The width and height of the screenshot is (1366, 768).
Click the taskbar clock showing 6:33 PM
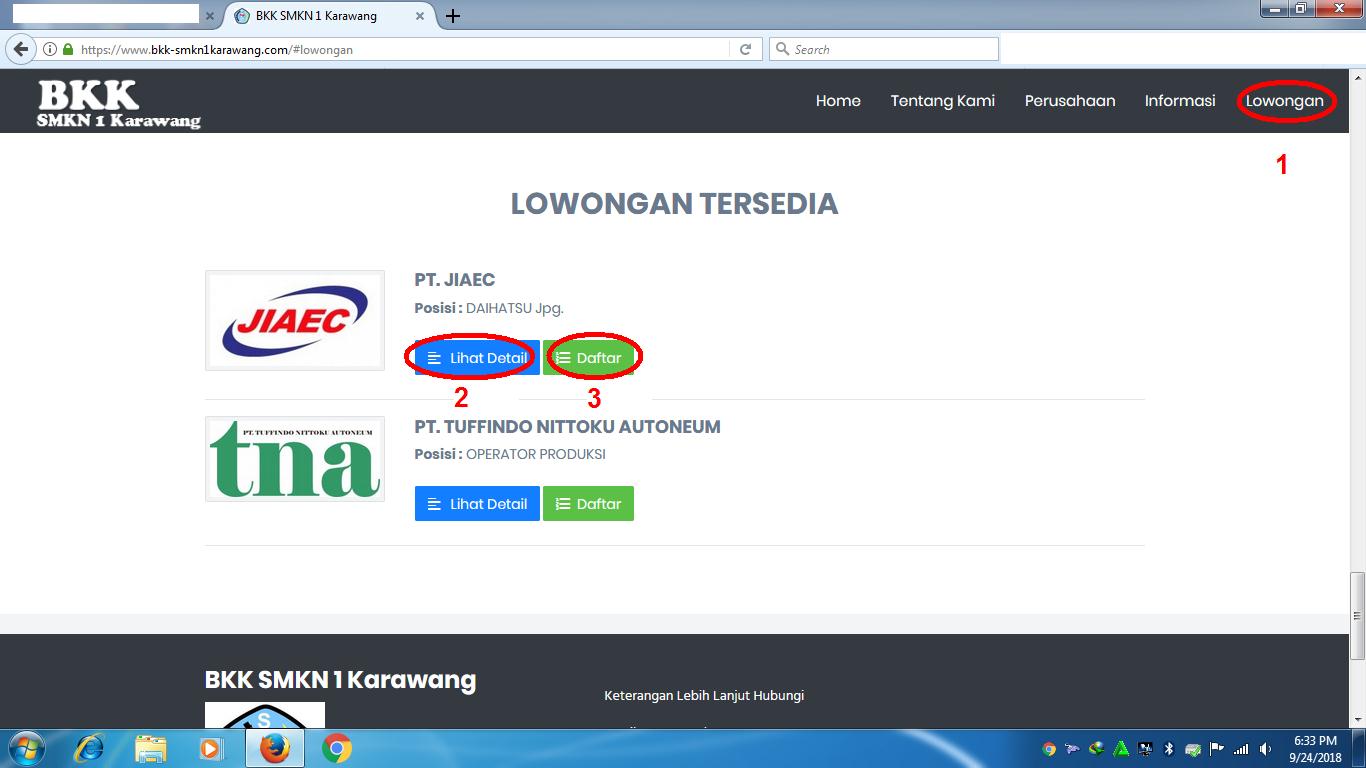coord(1315,749)
